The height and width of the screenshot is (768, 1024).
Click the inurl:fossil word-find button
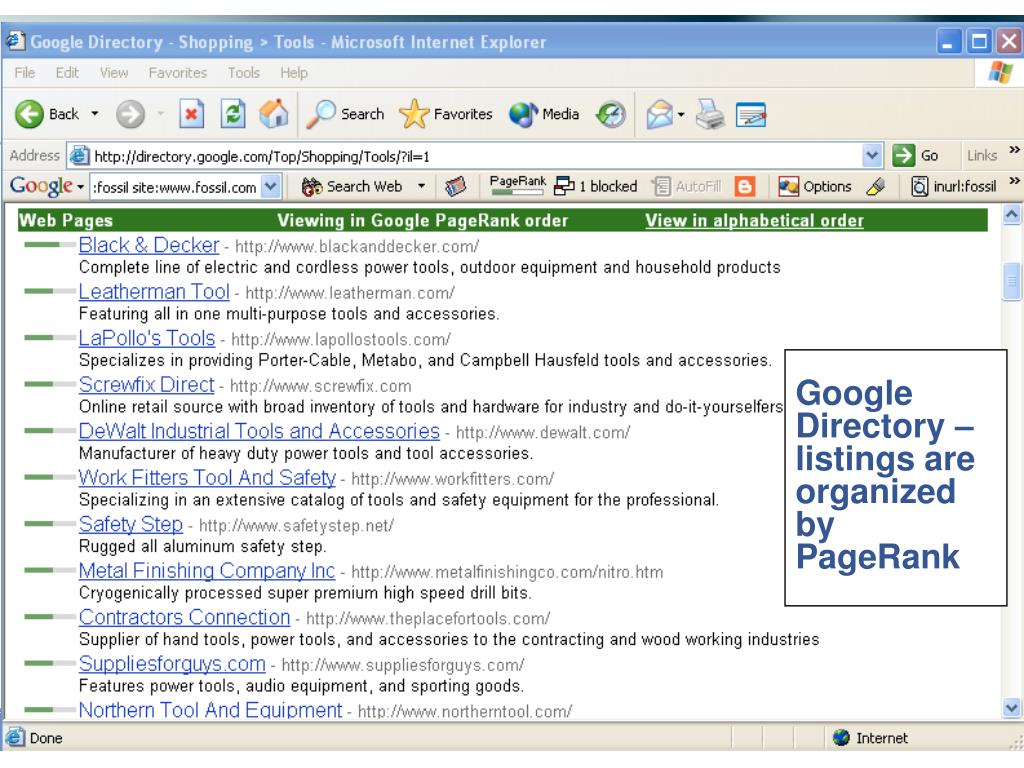click(x=953, y=187)
